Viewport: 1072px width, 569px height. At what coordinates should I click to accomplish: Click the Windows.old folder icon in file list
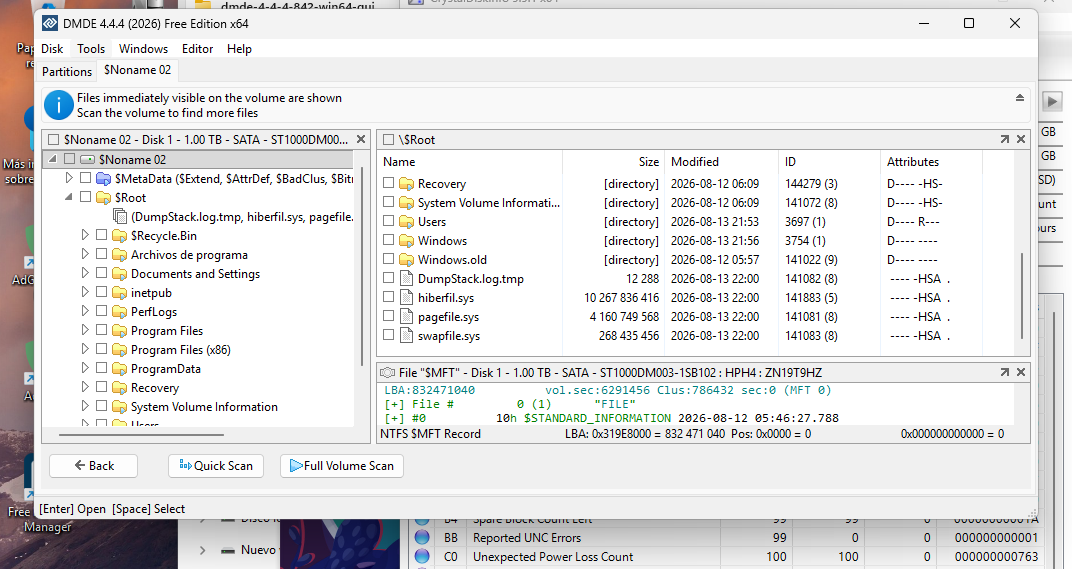pos(406,260)
